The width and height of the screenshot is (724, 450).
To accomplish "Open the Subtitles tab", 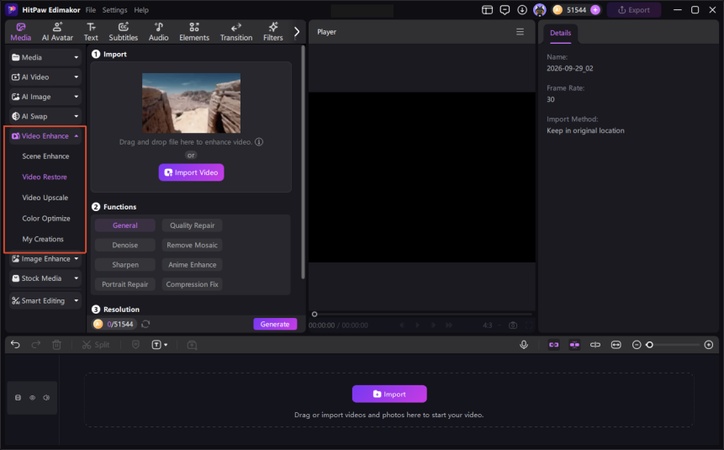I will tap(123, 32).
